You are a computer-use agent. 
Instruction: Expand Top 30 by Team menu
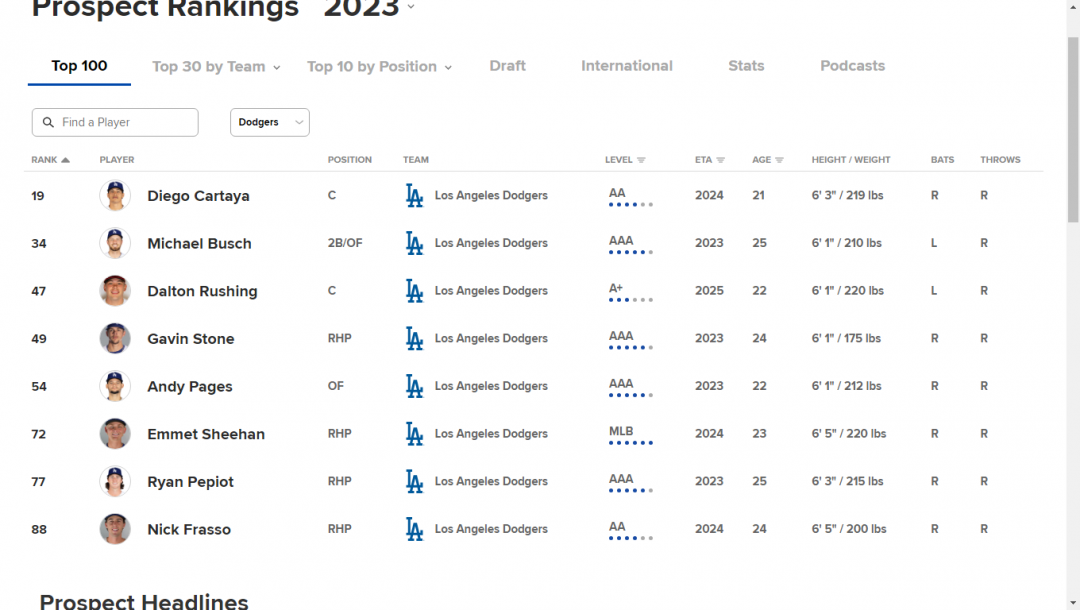point(216,67)
